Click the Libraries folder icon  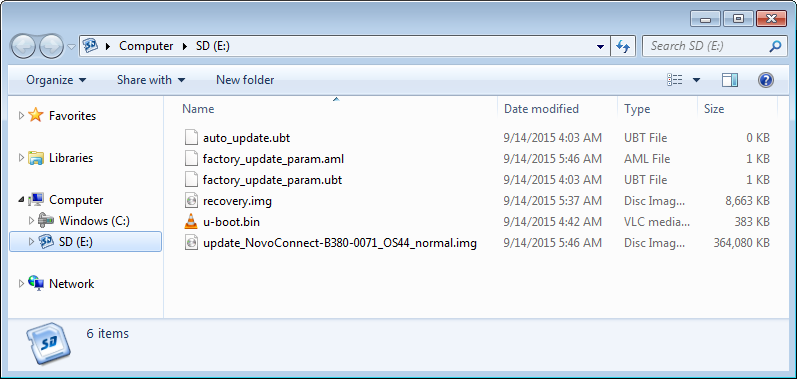point(36,158)
